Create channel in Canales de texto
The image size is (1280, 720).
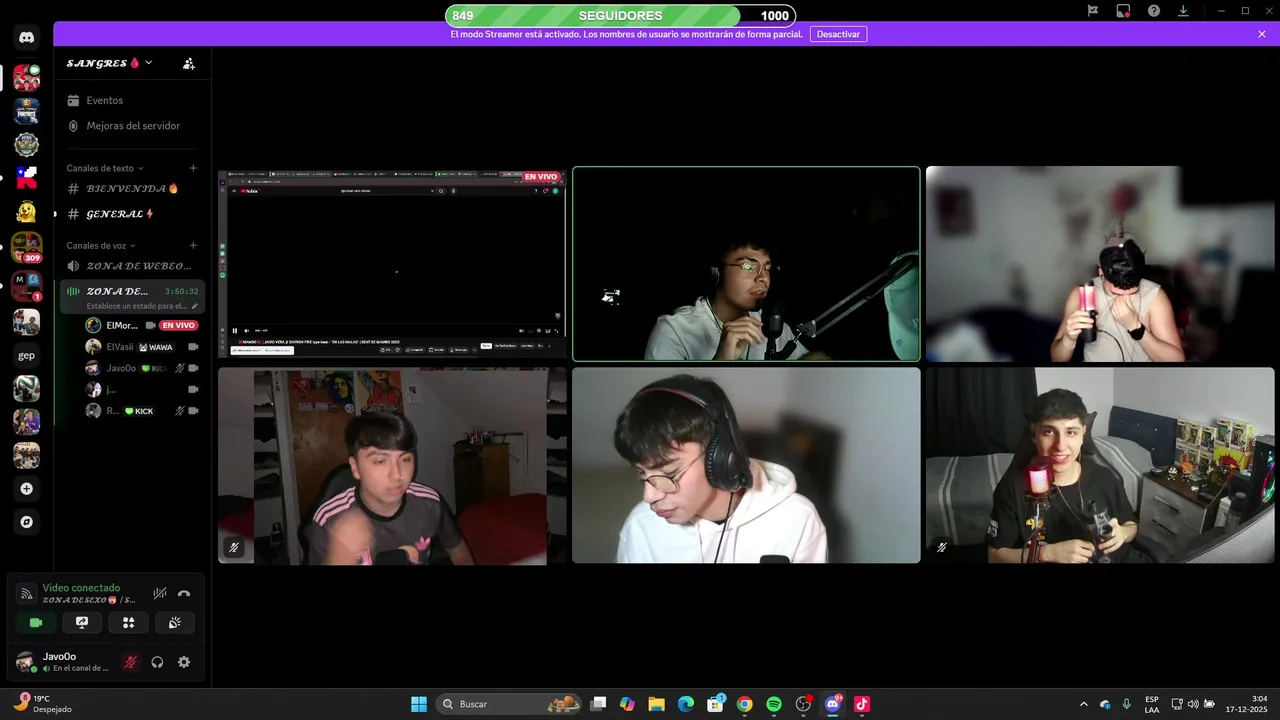pos(193,168)
